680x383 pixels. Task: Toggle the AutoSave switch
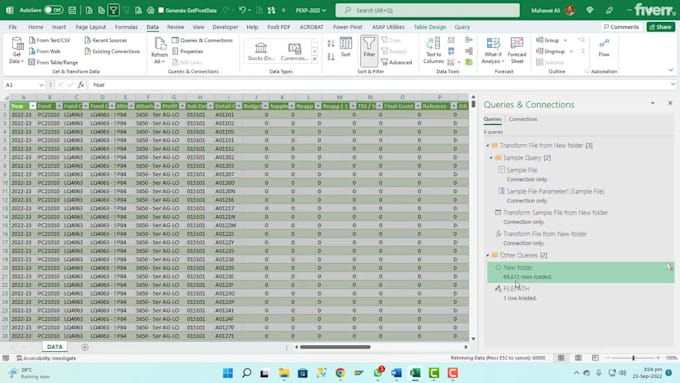tap(53, 10)
